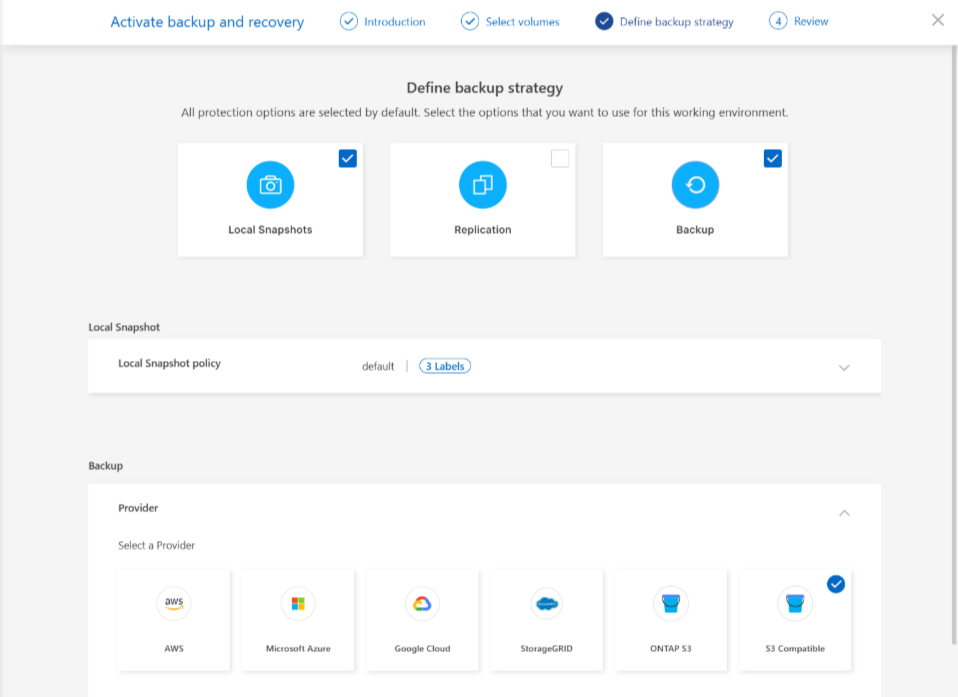Select the StorageGRID provider icon
The image size is (958, 697).
pos(546,603)
